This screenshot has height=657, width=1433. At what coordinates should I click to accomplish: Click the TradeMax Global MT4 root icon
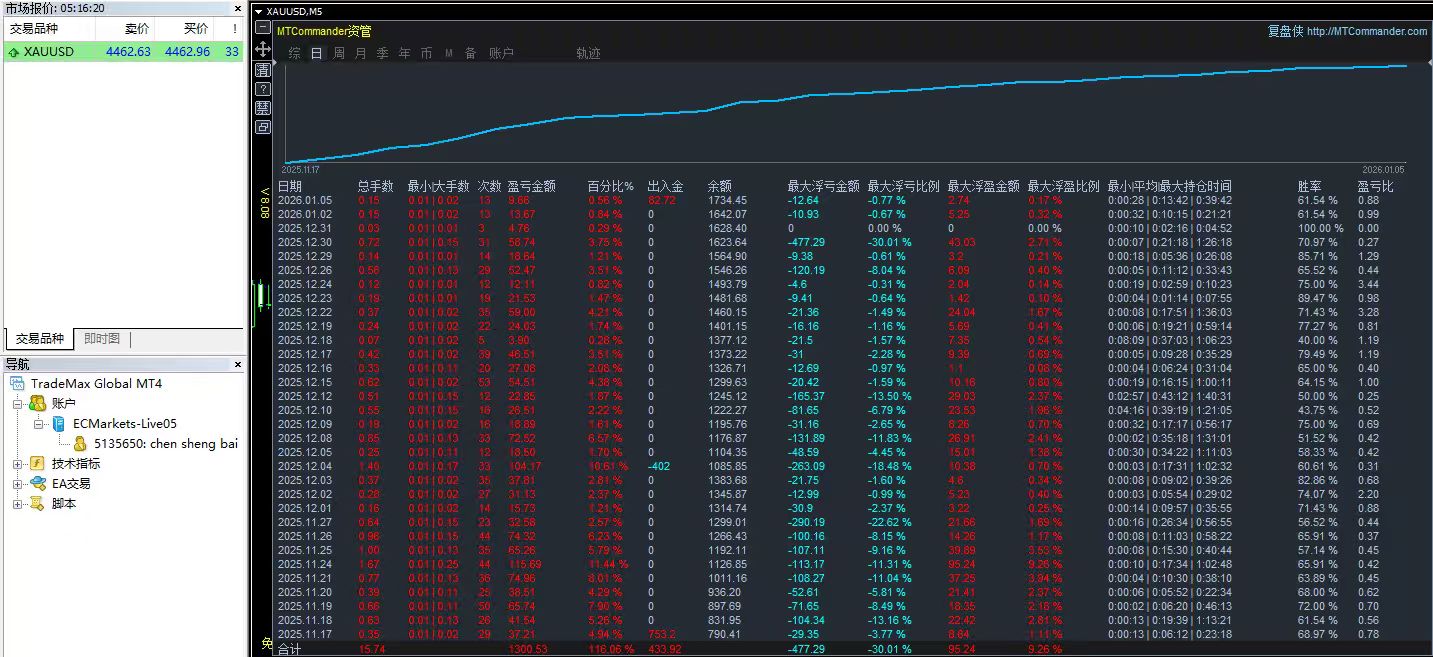tap(17, 383)
